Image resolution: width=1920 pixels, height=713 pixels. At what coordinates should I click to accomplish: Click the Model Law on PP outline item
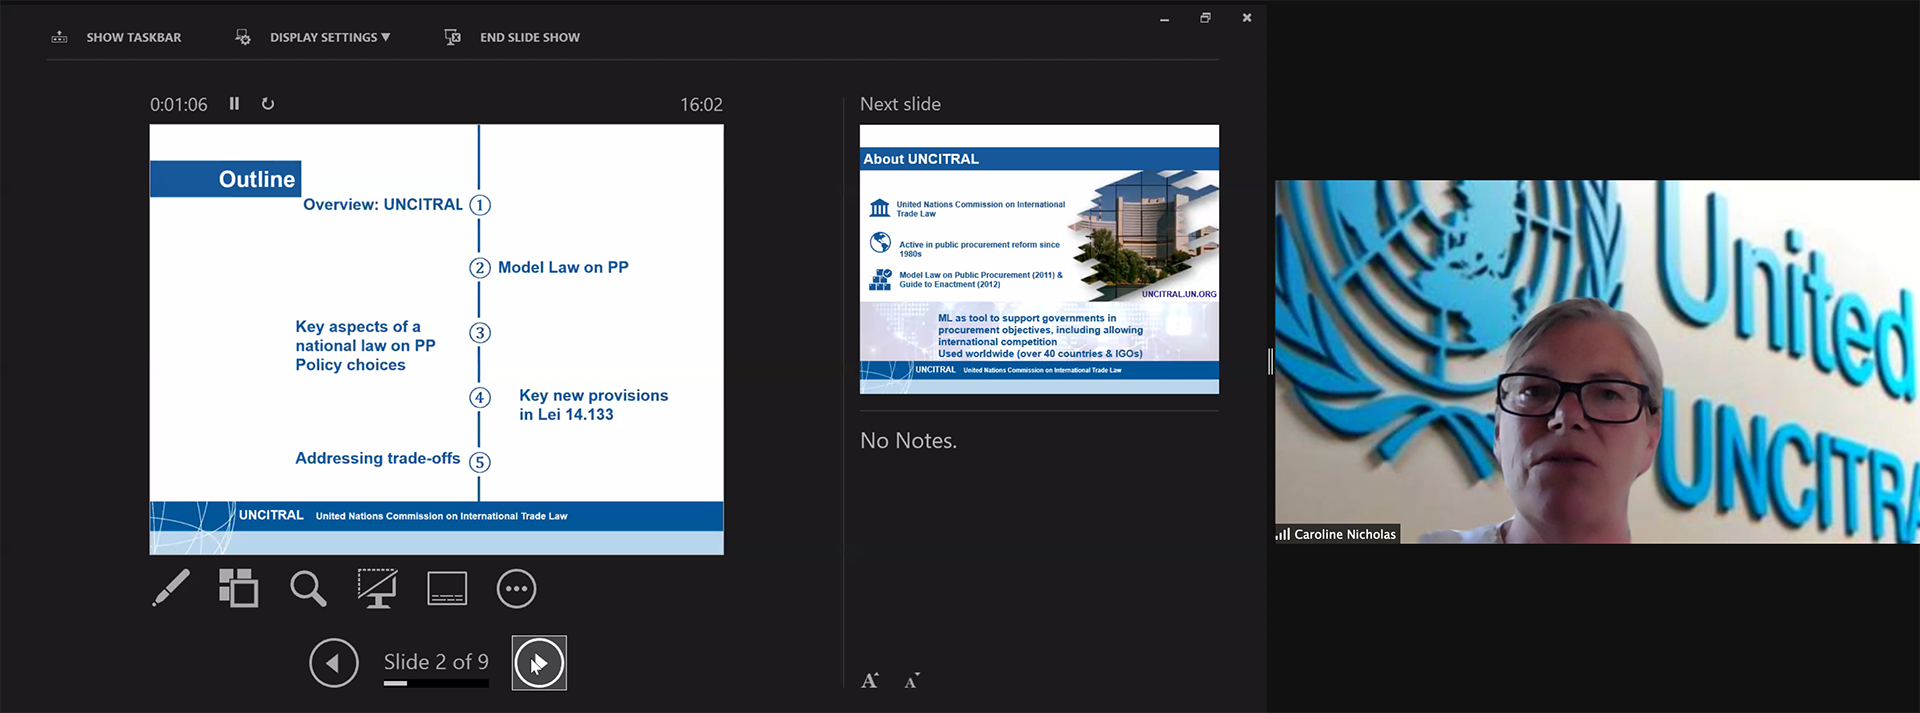(x=563, y=268)
